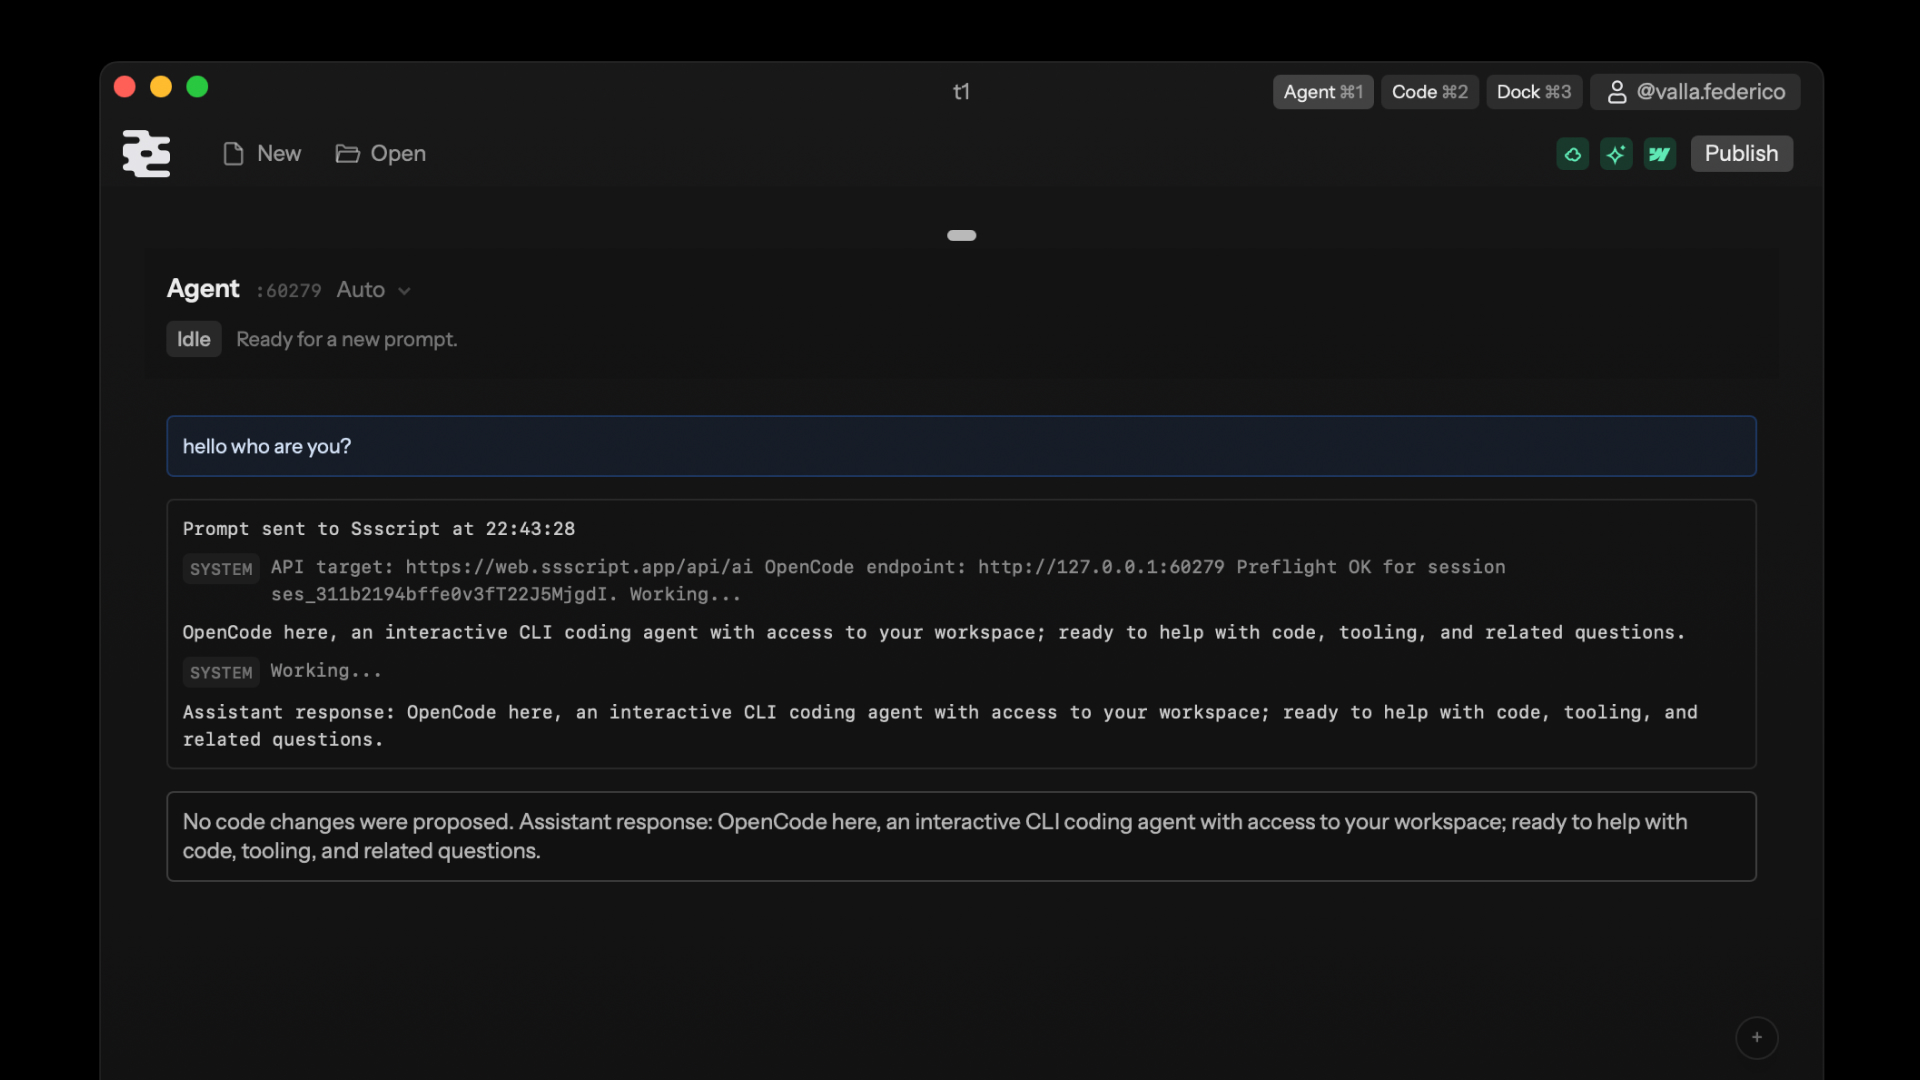Screen dimensions: 1920x1080
Task: Click the green cloud status icon
Action: (1572, 154)
